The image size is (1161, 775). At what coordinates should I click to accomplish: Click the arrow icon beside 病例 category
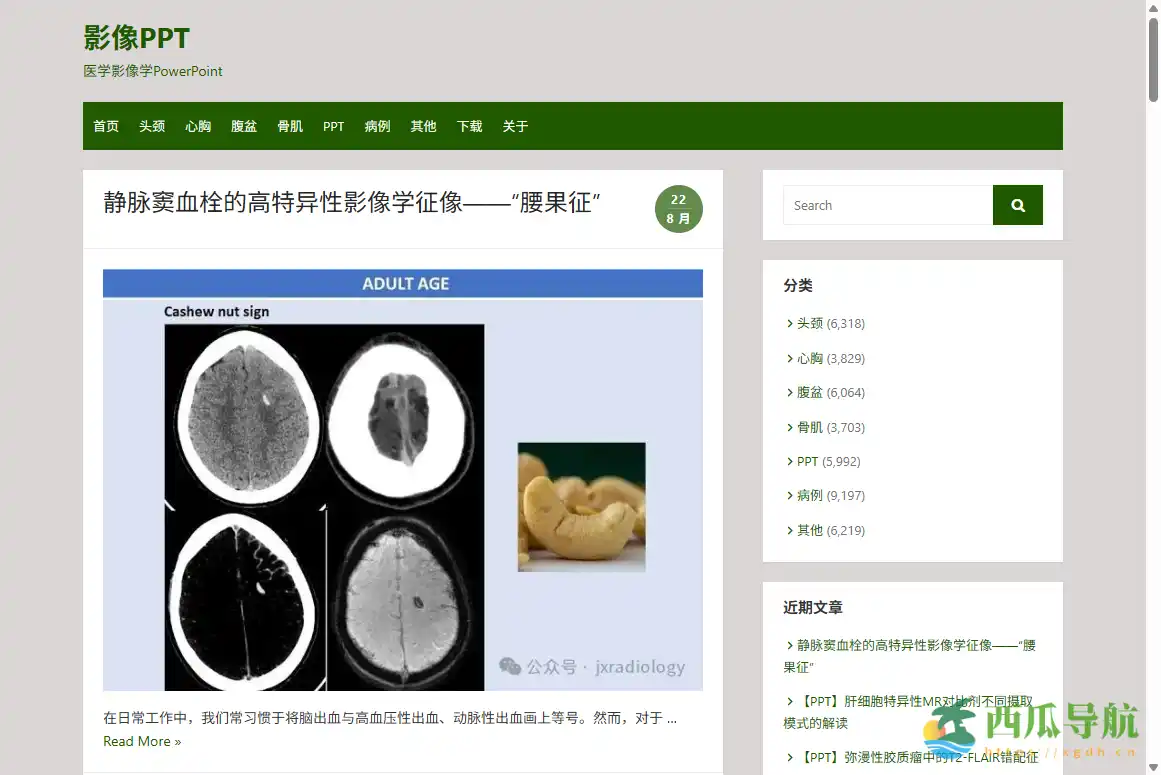(790, 495)
